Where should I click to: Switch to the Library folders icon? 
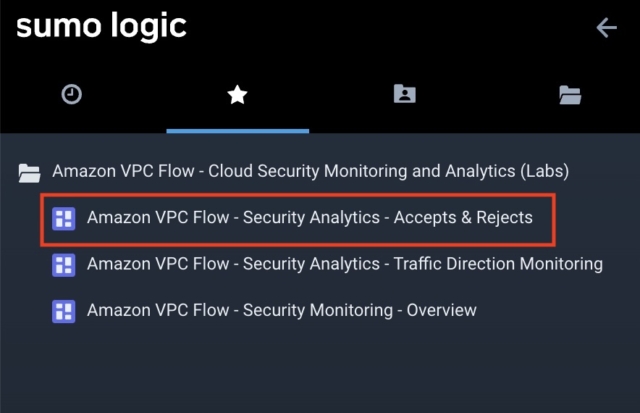[x=570, y=95]
